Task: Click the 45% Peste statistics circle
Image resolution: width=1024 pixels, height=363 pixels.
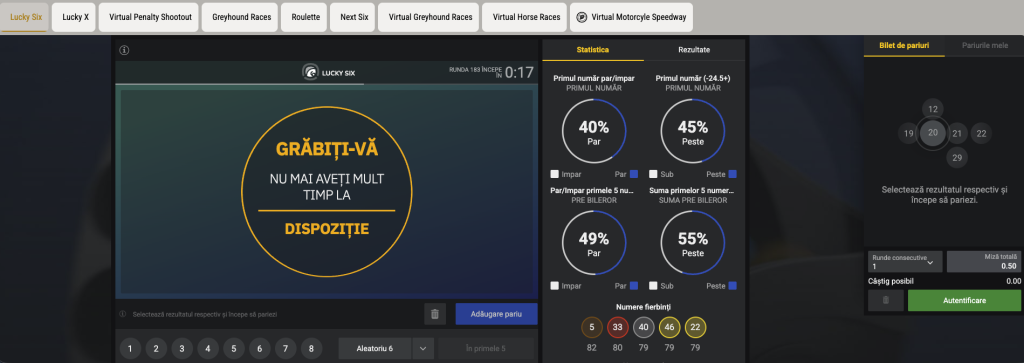Action: click(693, 131)
